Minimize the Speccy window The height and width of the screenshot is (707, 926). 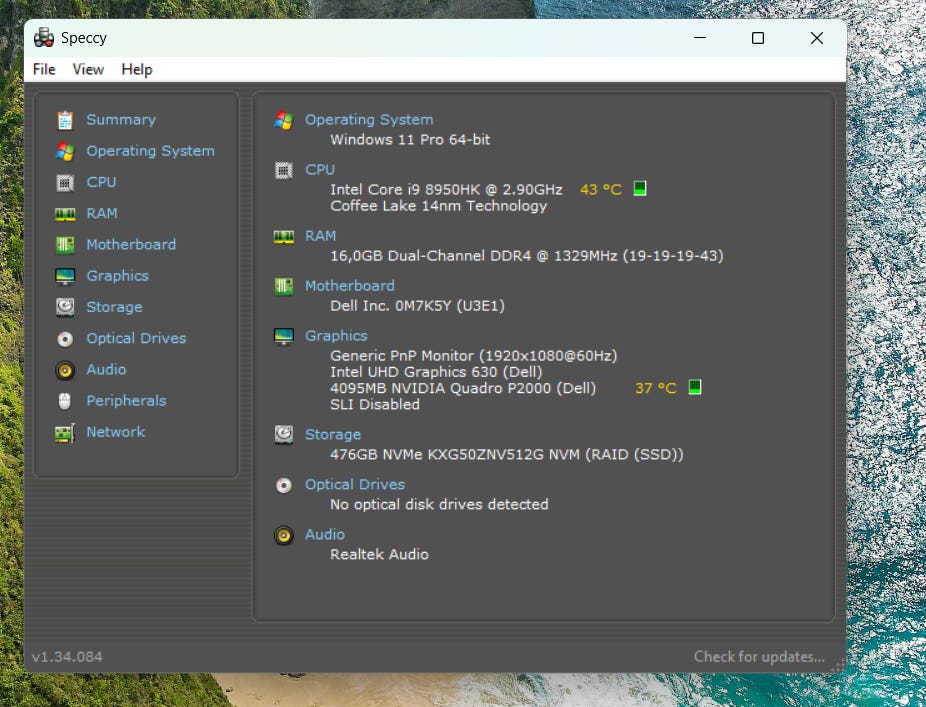tap(700, 38)
